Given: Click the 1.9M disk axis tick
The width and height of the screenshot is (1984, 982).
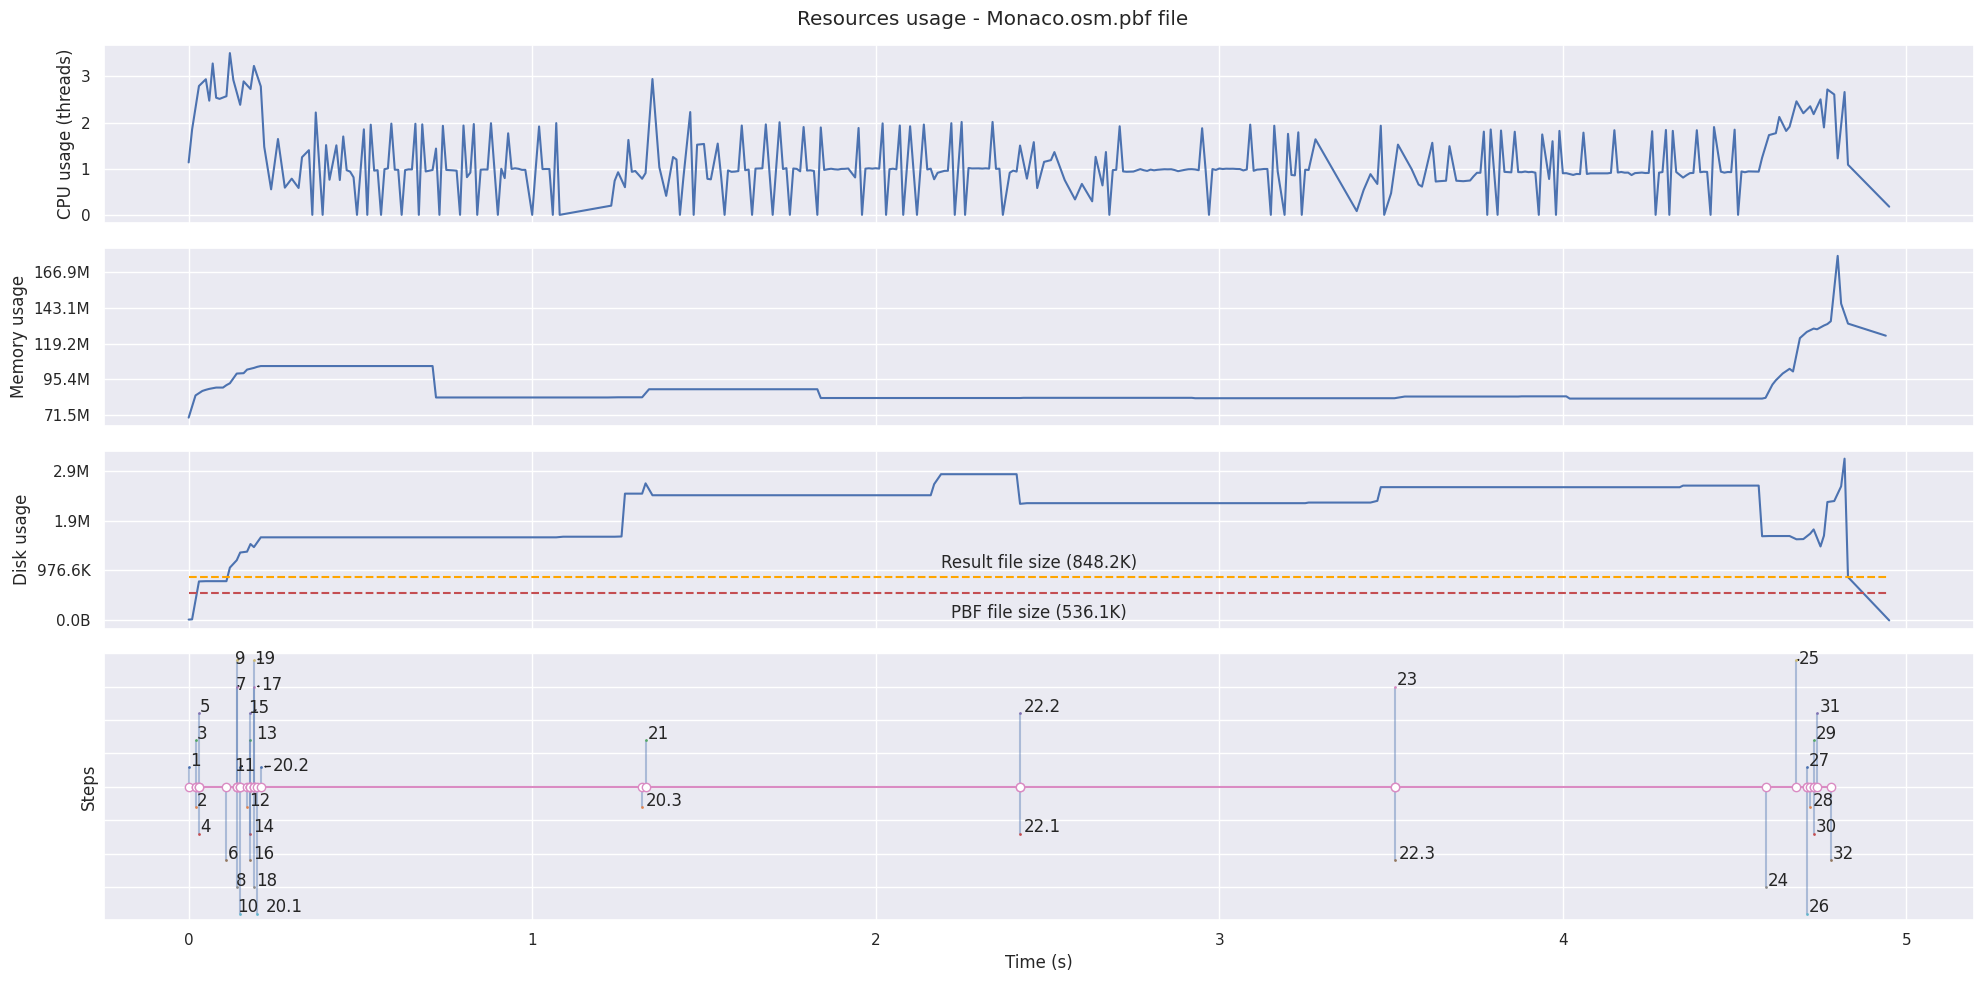Looking at the screenshot, I should click(x=71, y=522).
